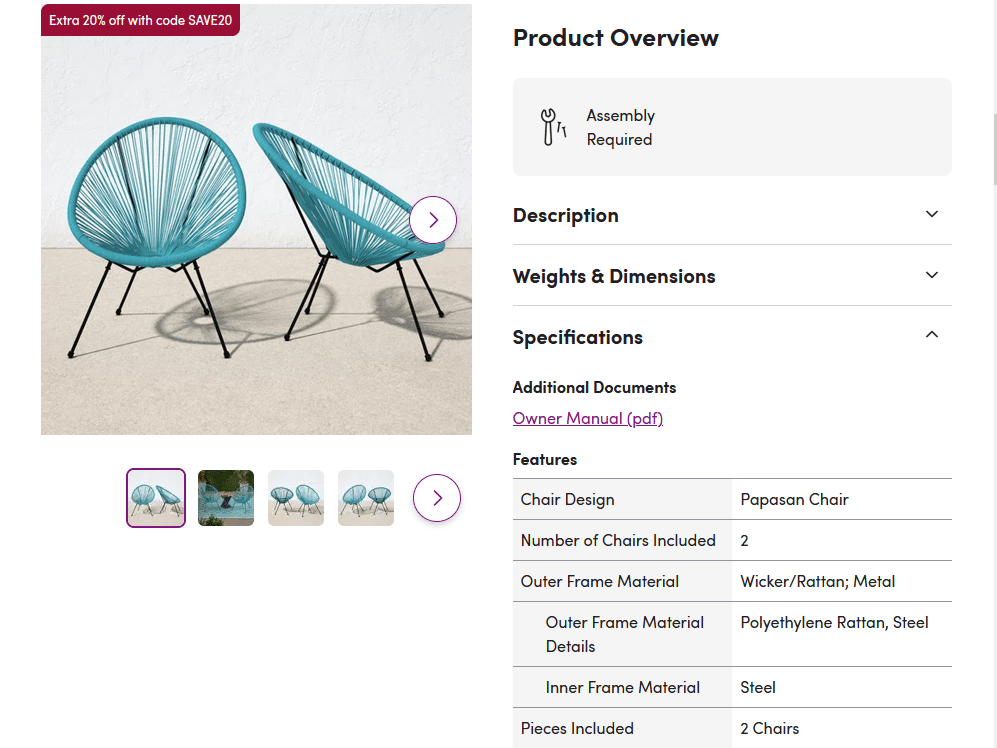The image size is (997, 748).
Task: Click the upward chevron beside Specifications
Action: tap(931, 334)
